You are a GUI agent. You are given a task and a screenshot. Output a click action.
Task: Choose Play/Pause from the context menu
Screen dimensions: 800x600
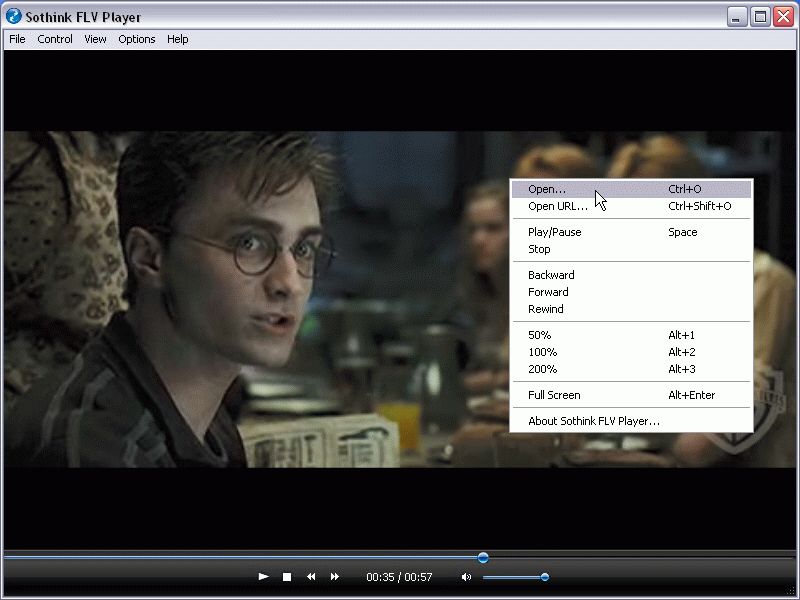click(554, 232)
